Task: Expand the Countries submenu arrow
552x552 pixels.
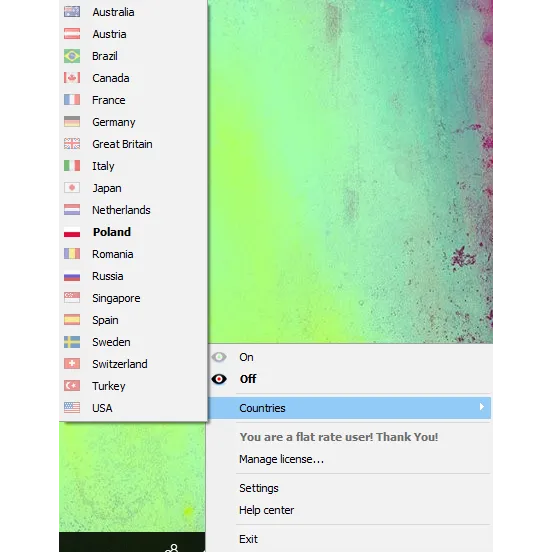Action: pyautogui.click(x=481, y=407)
